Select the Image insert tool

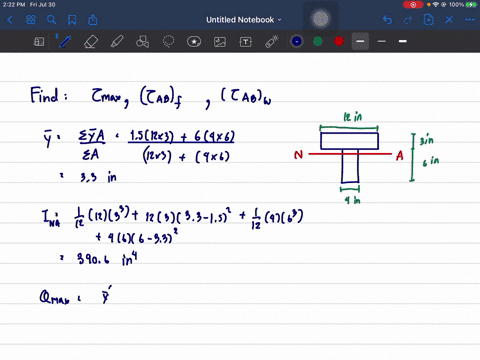tap(220, 42)
